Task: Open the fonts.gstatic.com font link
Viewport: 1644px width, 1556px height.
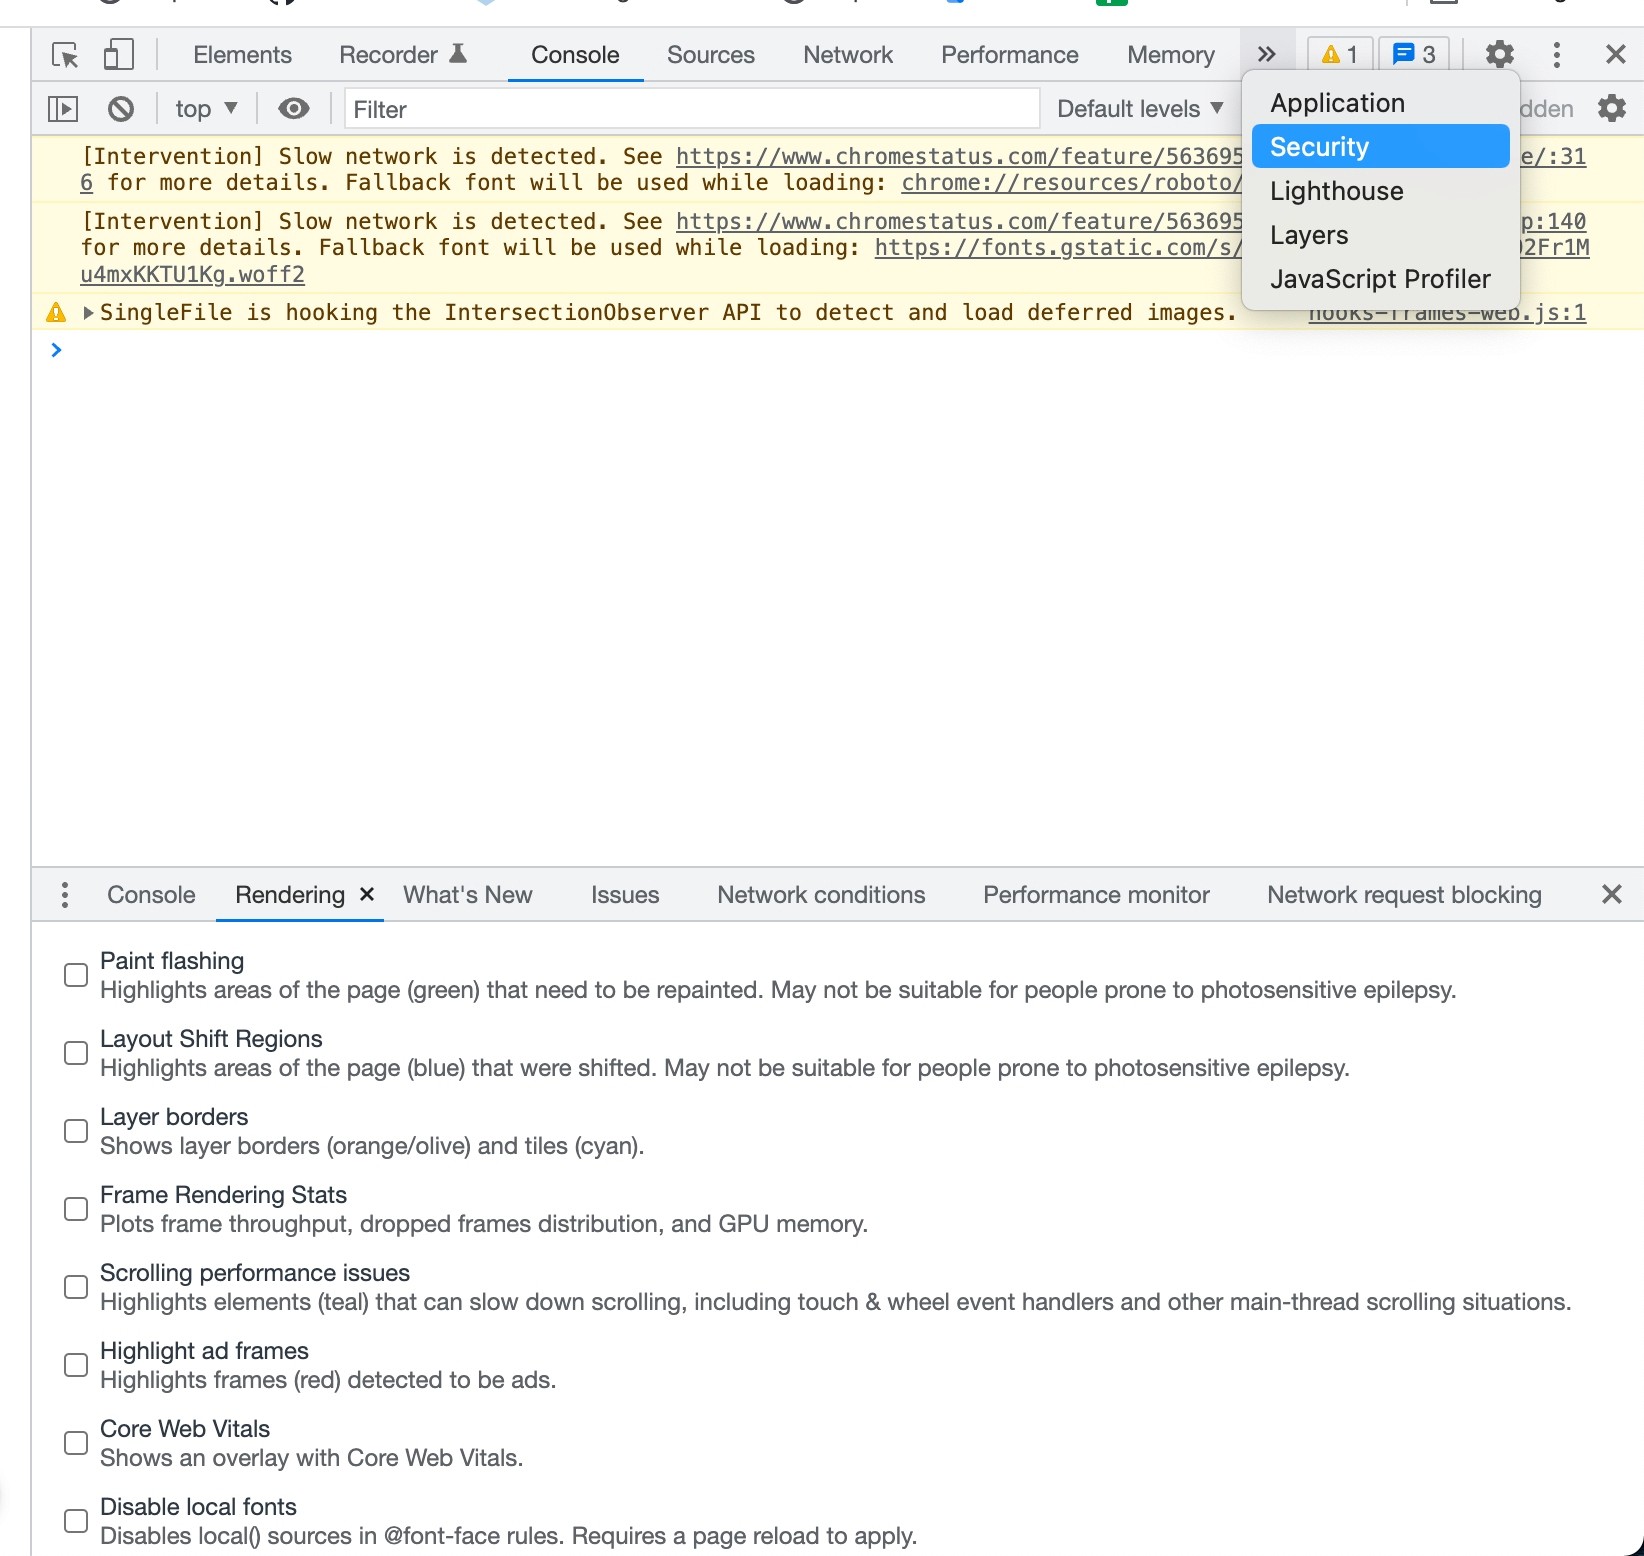Action: click(x=1058, y=248)
